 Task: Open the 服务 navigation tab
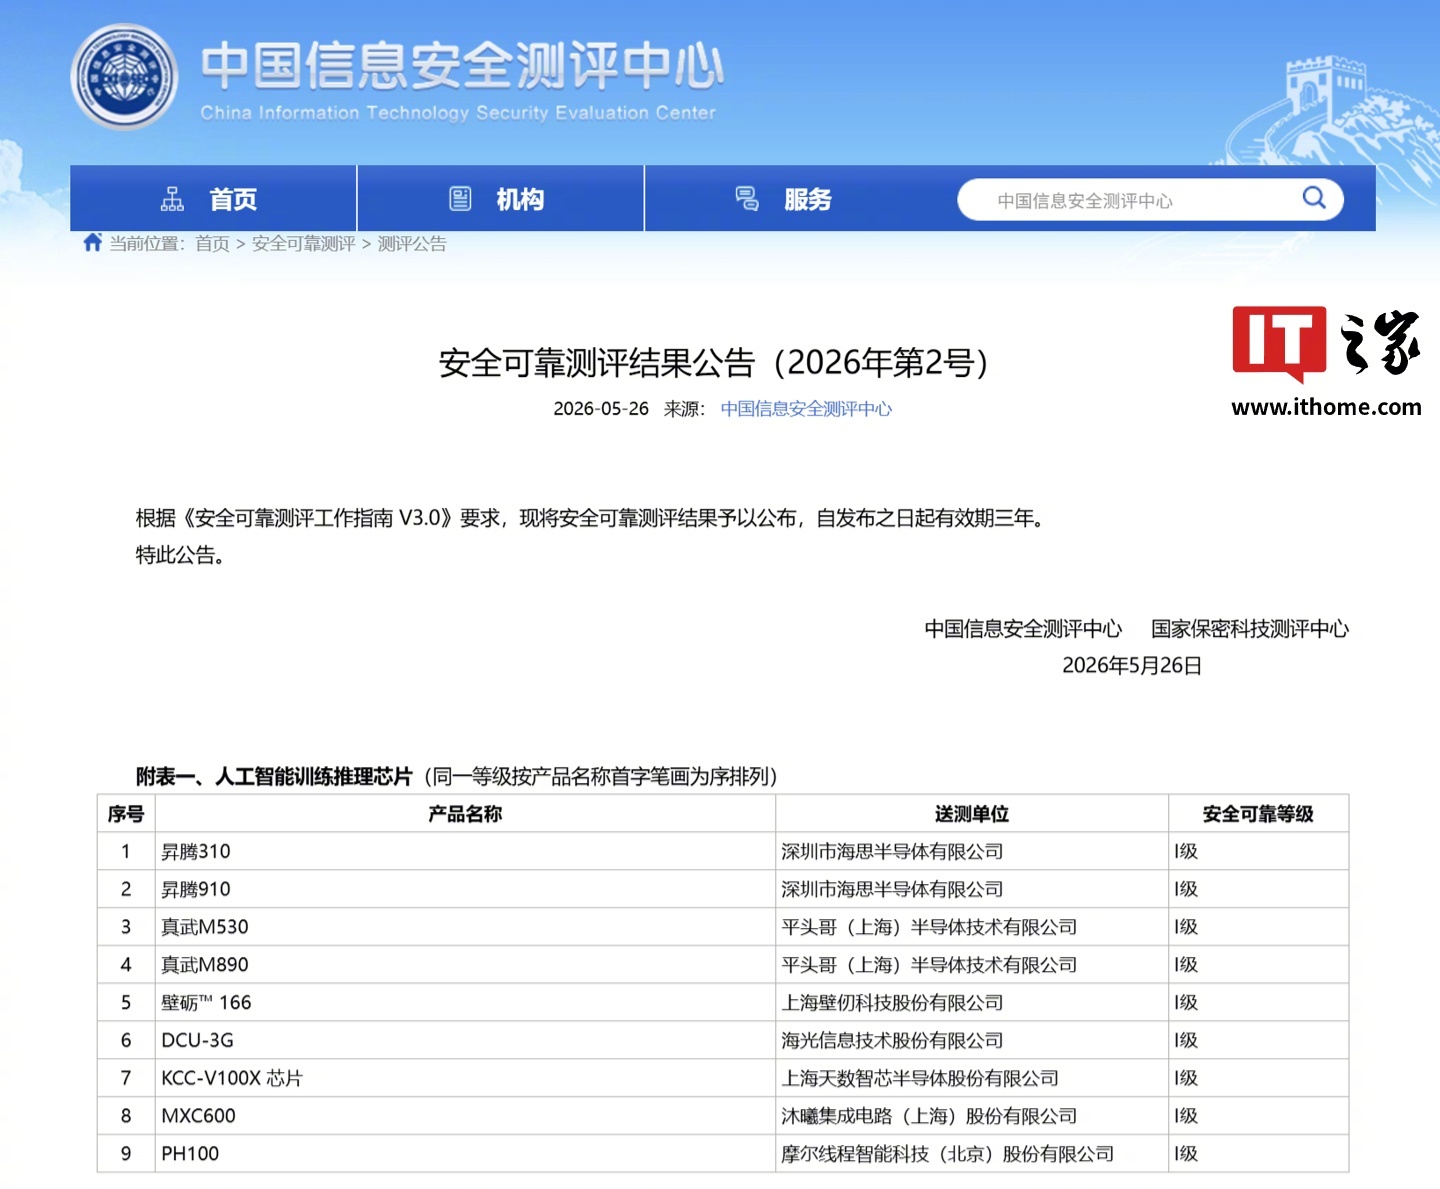click(788, 199)
